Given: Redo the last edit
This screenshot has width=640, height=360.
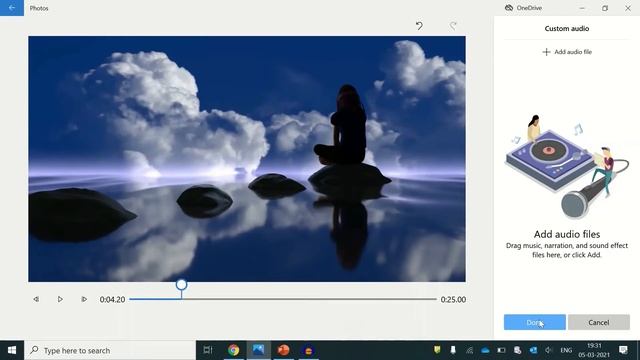Looking at the screenshot, I should pyautogui.click(x=453, y=27).
